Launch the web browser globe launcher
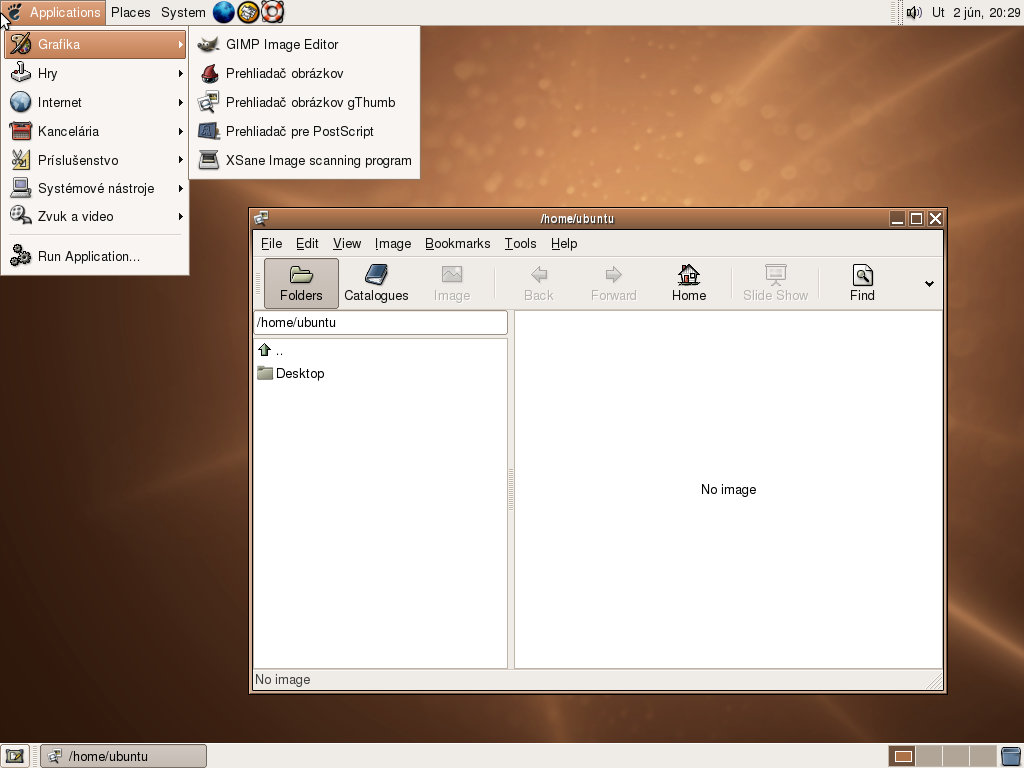Viewport: 1024px width, 768px height. tap(223, 12)
